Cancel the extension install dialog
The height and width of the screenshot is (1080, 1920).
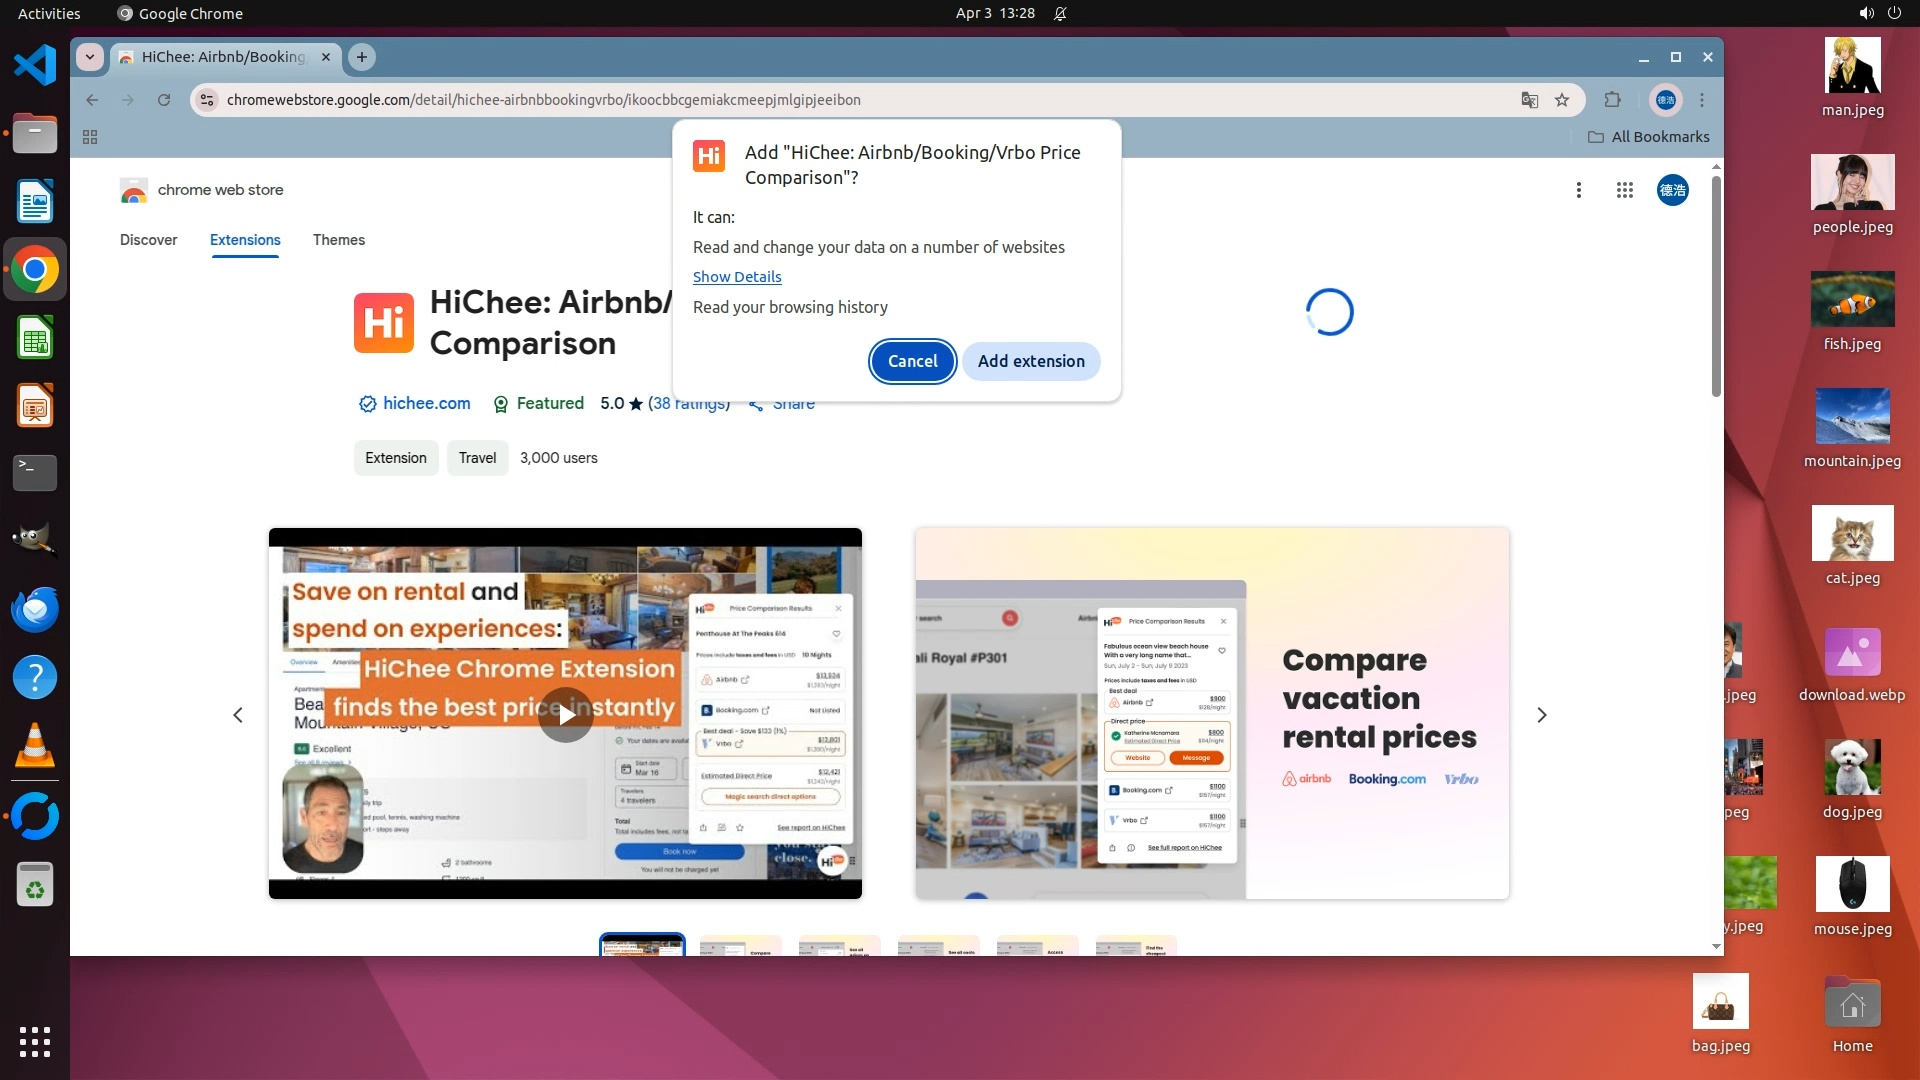(912, 361)
